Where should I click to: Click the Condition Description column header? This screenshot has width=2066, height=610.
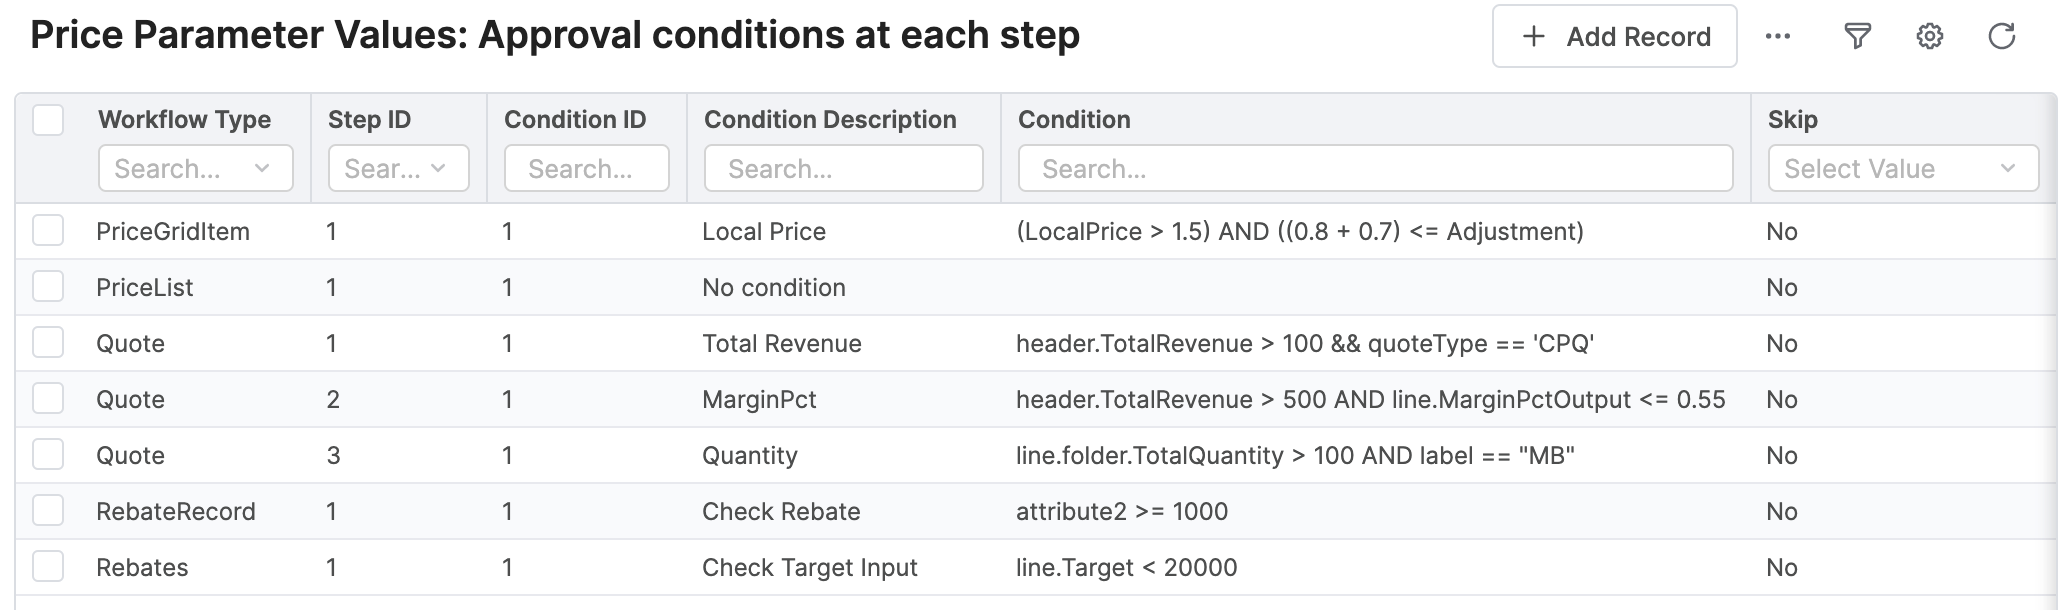[x=830, y=120]
